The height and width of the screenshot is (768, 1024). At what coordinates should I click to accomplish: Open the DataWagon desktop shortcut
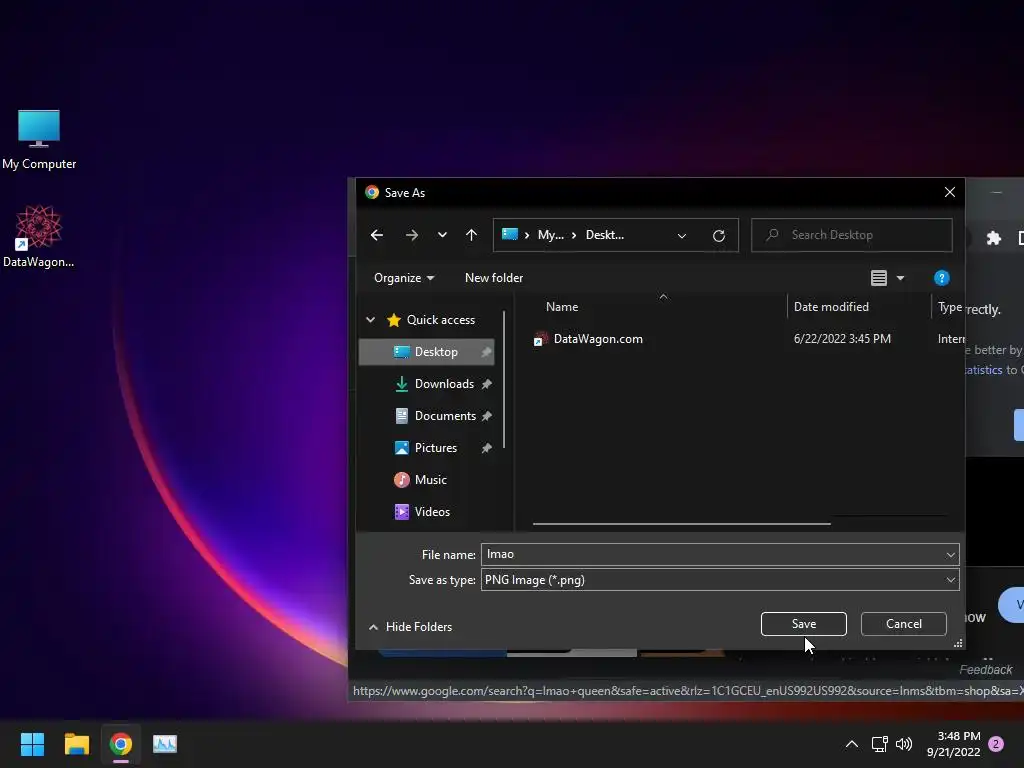coord(39,236)
